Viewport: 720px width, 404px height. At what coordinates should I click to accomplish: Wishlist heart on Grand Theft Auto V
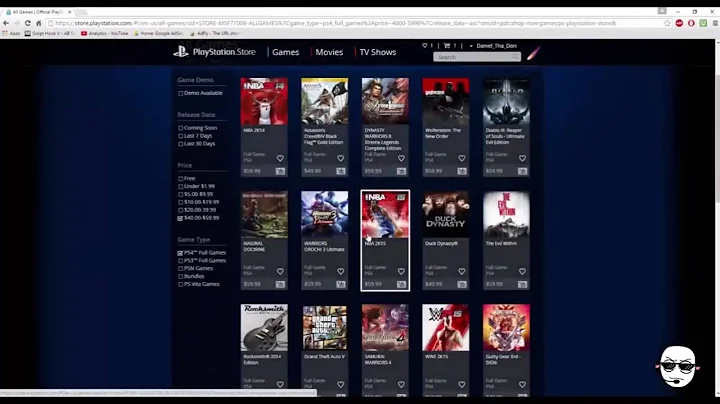coord(341,385)
